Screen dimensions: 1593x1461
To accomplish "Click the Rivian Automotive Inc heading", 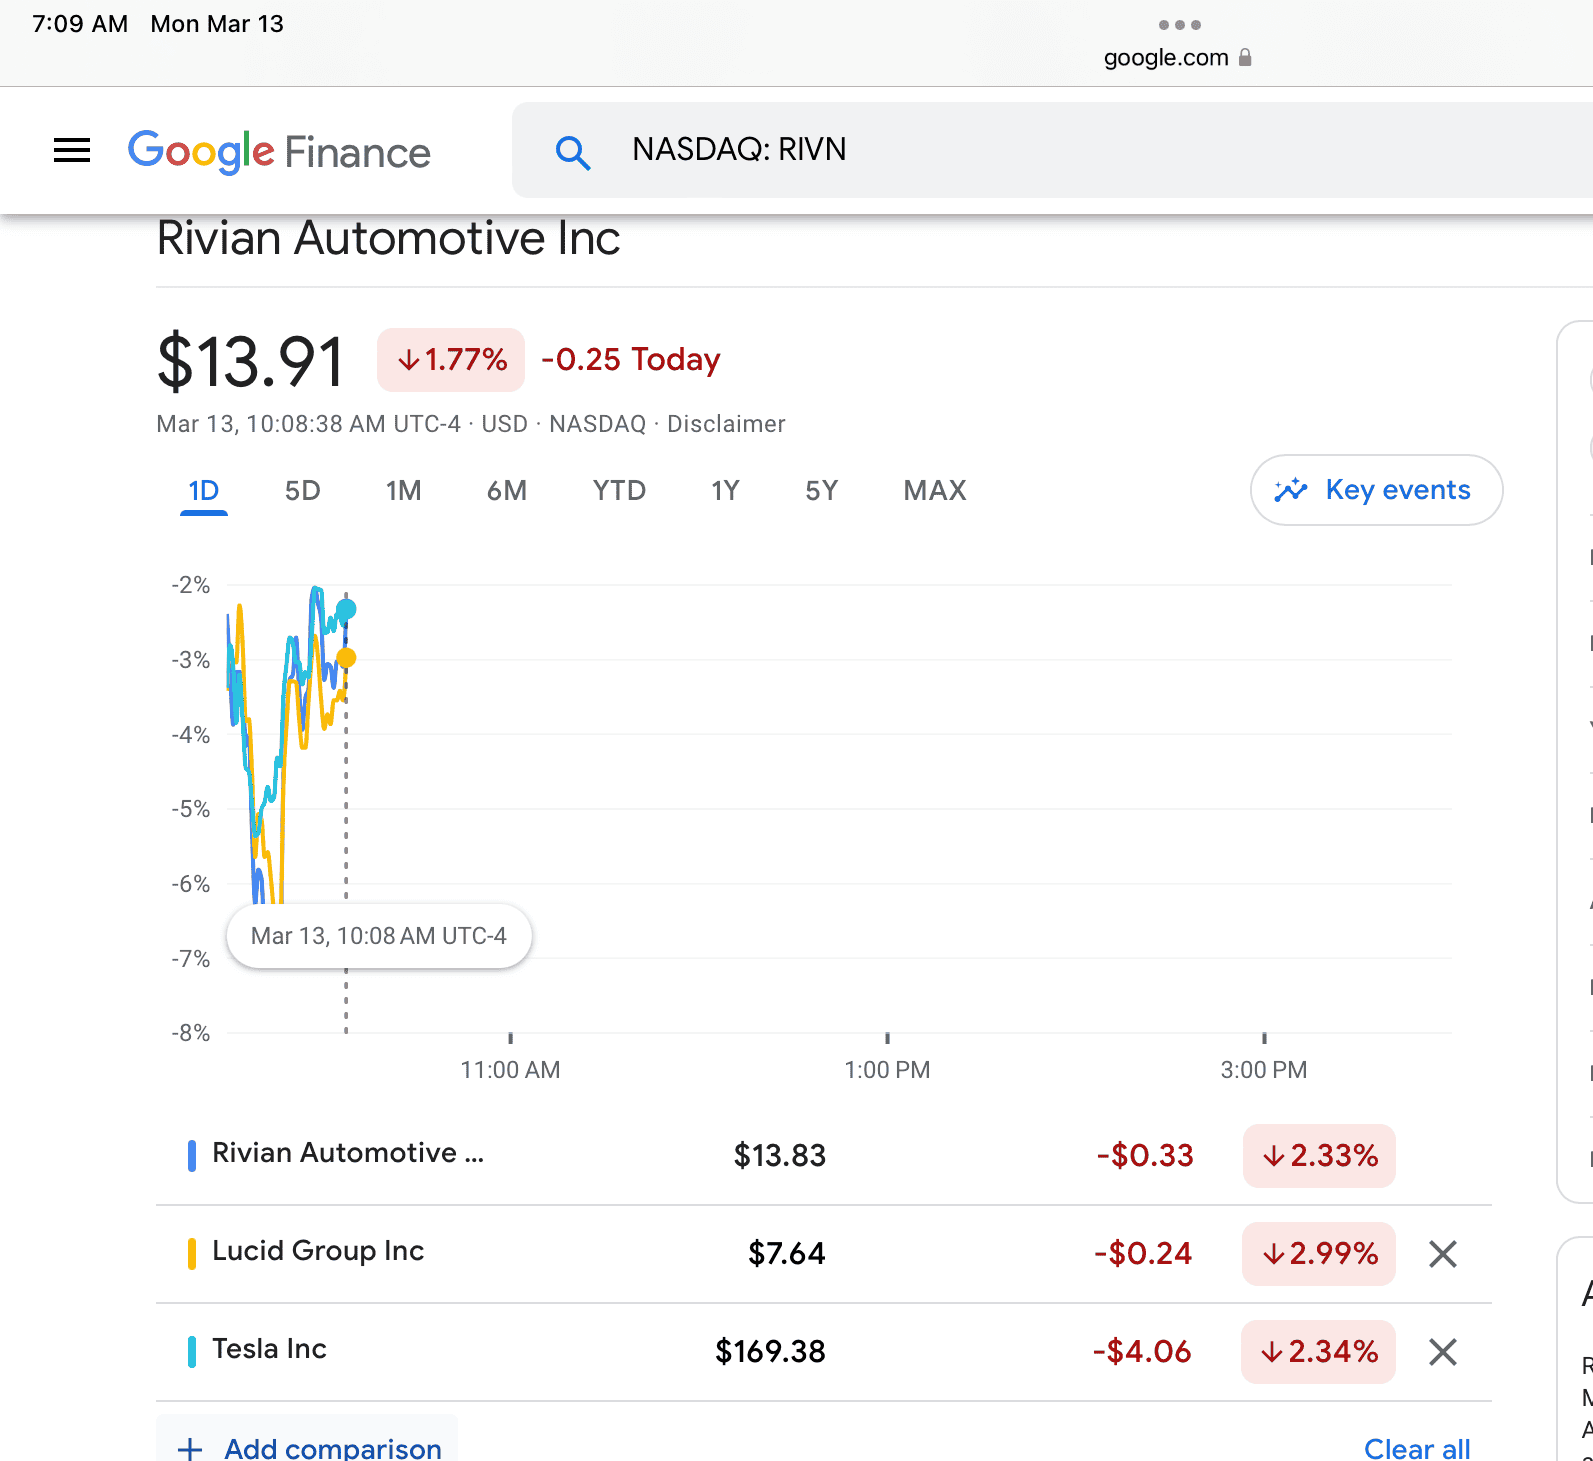I will click(389, 239).
